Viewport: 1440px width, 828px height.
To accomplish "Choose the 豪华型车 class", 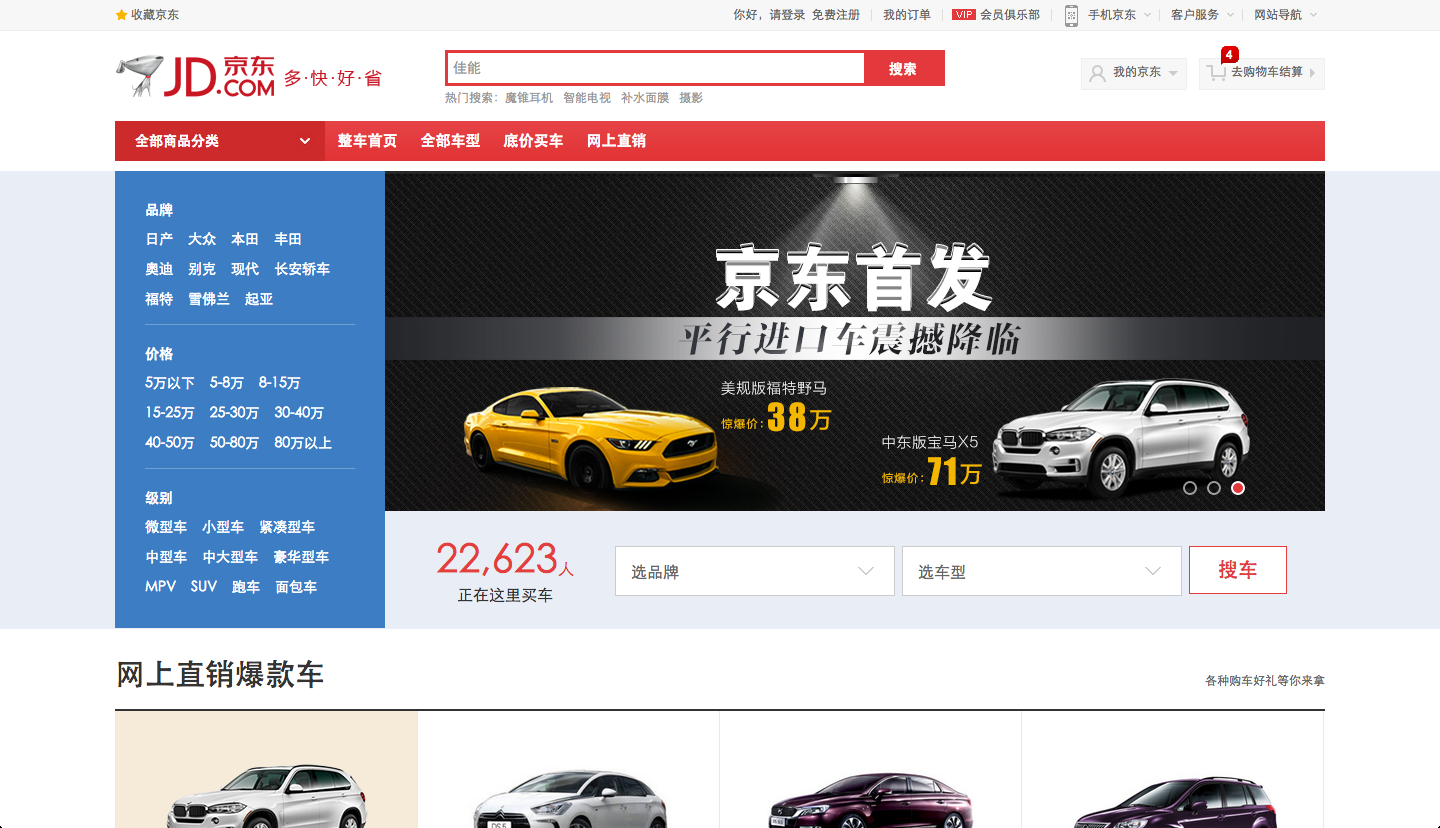I will [x=301, y=557].
